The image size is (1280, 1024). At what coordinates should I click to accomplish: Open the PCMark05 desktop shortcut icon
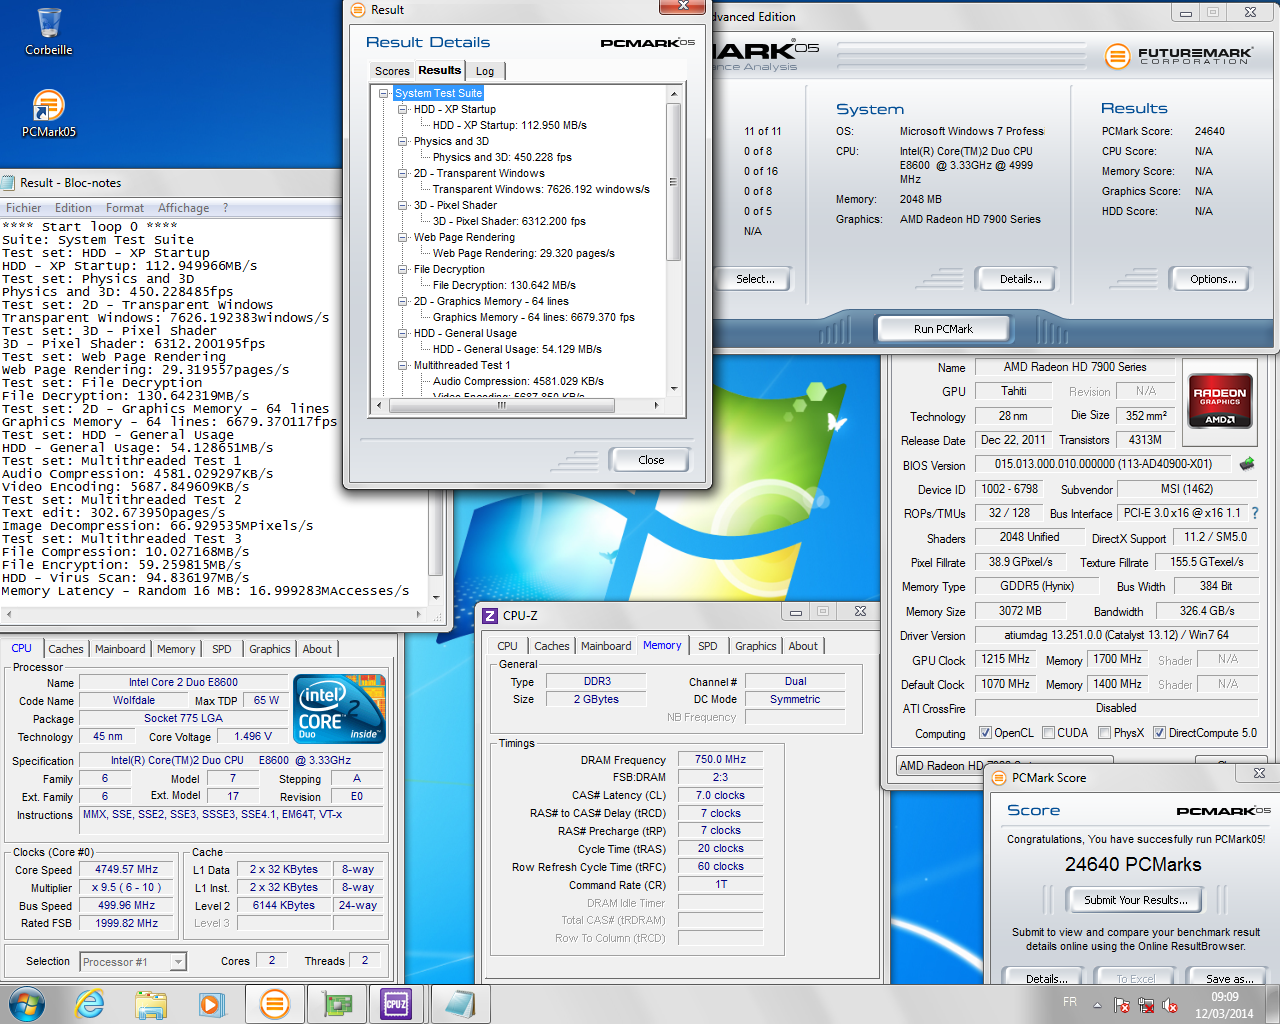click(48, 113)
